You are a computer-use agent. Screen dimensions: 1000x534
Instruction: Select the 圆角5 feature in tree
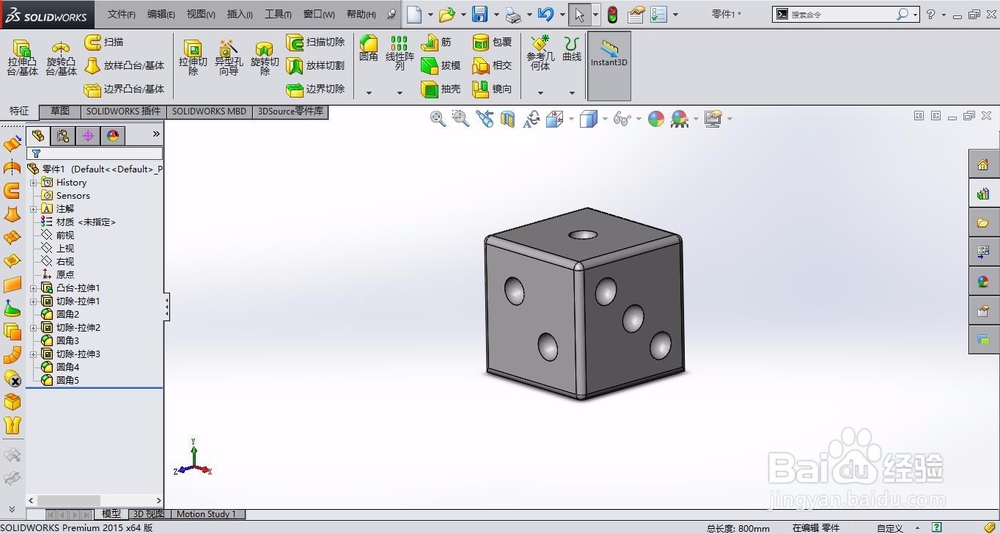[60, 380]
